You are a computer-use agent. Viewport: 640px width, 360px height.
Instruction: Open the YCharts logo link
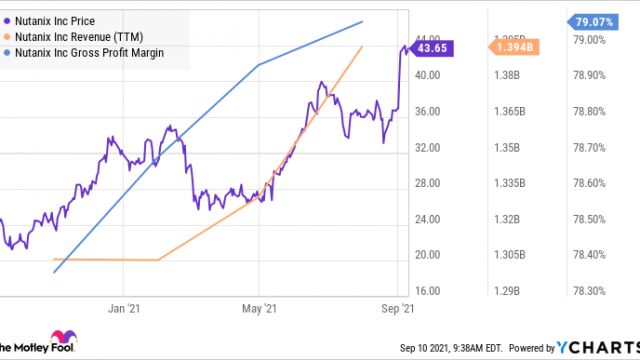tap(598, 348)
